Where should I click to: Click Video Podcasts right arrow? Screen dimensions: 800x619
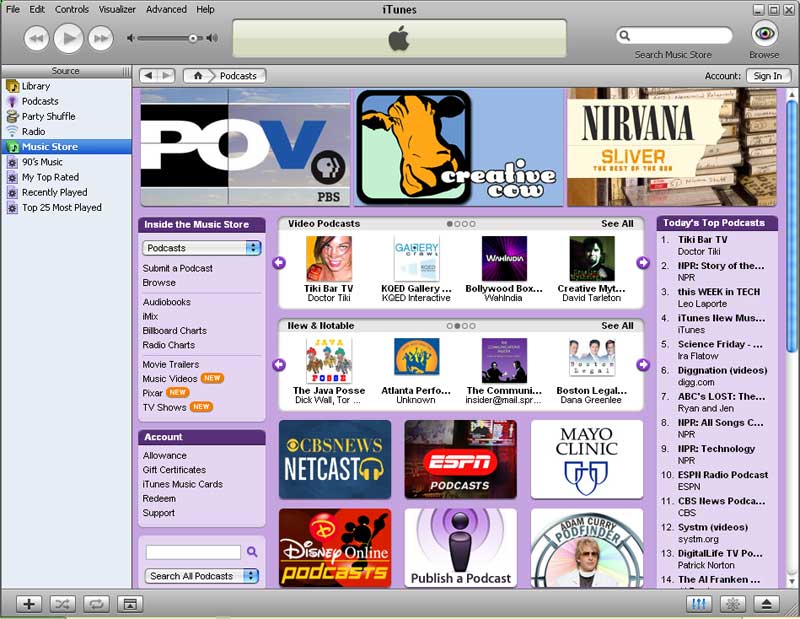click(643, 262)
